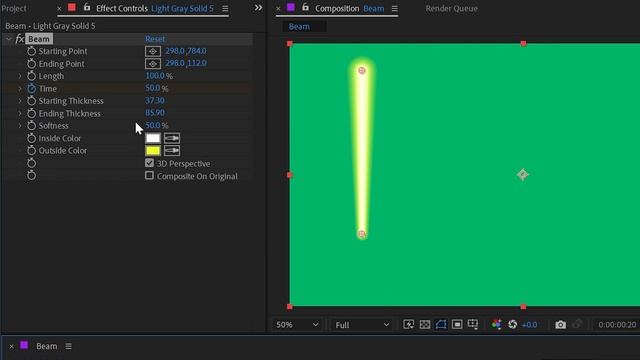Toggle the fx switch for Beam effect
Screen dimensions: 640x360
coord(20,39)
